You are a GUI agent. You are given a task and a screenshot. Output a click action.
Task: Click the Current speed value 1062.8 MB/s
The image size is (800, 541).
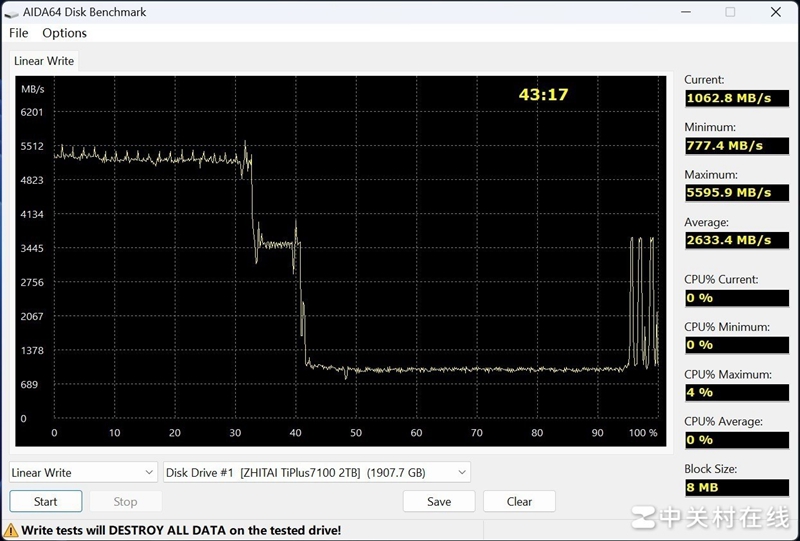pyautogui.click(x=737, y=98)
